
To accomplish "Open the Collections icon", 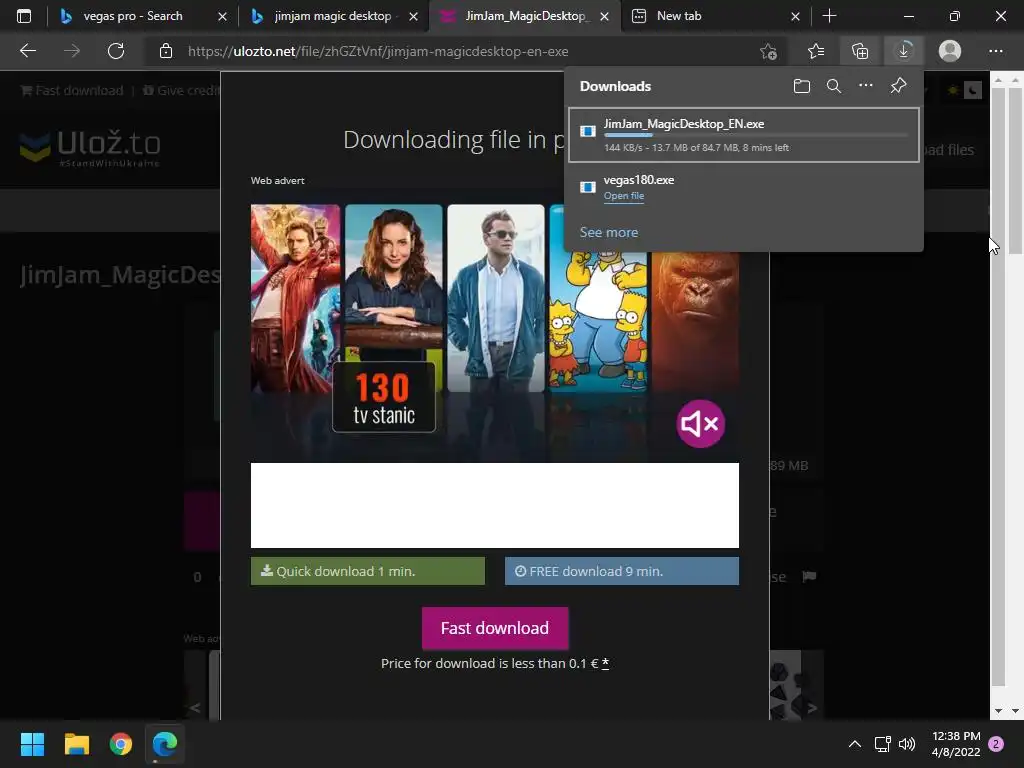I will point(860,51).
